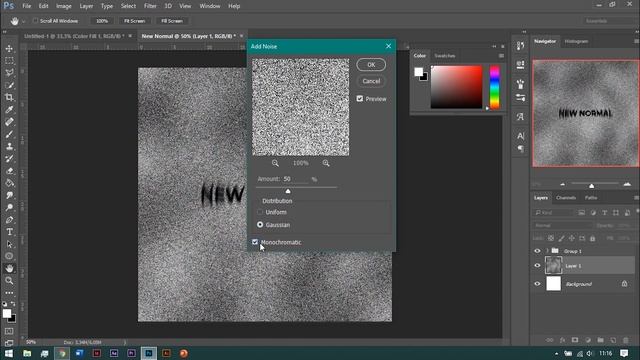Hide Layer 1 visibility

537,266
